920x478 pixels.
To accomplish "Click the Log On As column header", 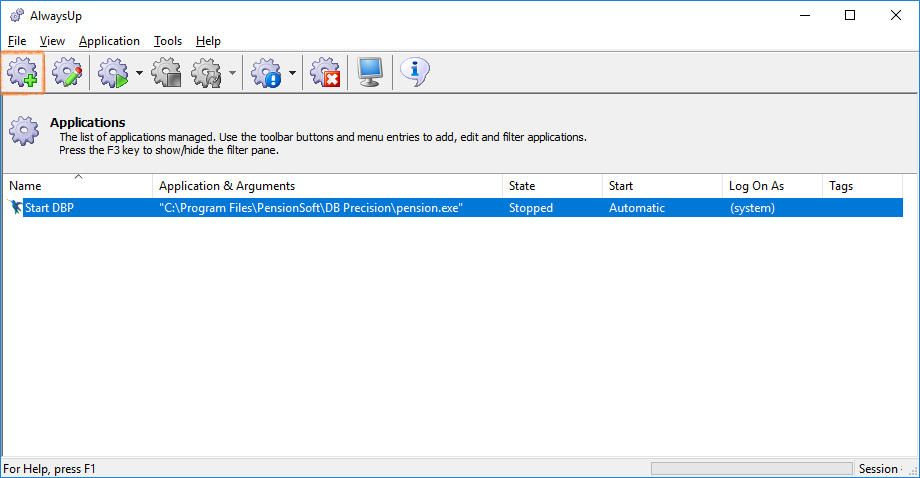I will coord(770,186).
